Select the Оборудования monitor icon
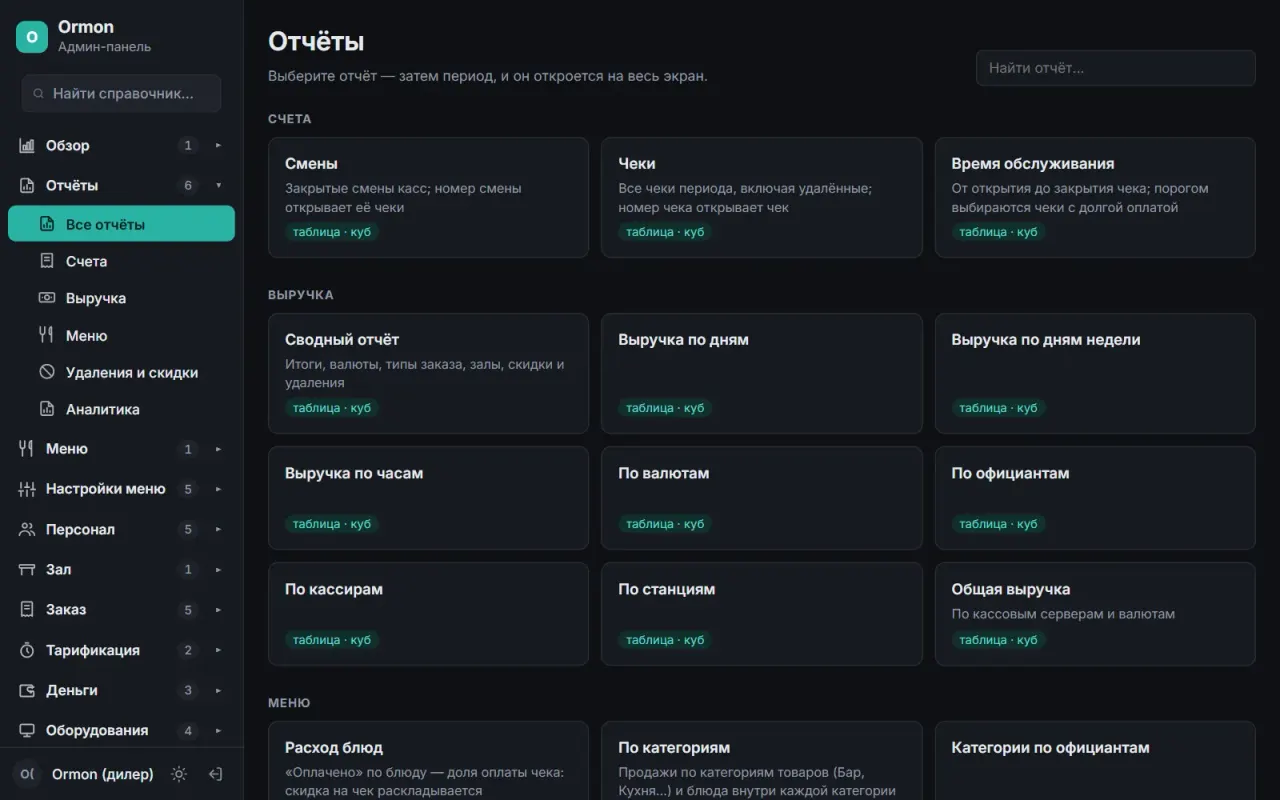 click(27, 730)
